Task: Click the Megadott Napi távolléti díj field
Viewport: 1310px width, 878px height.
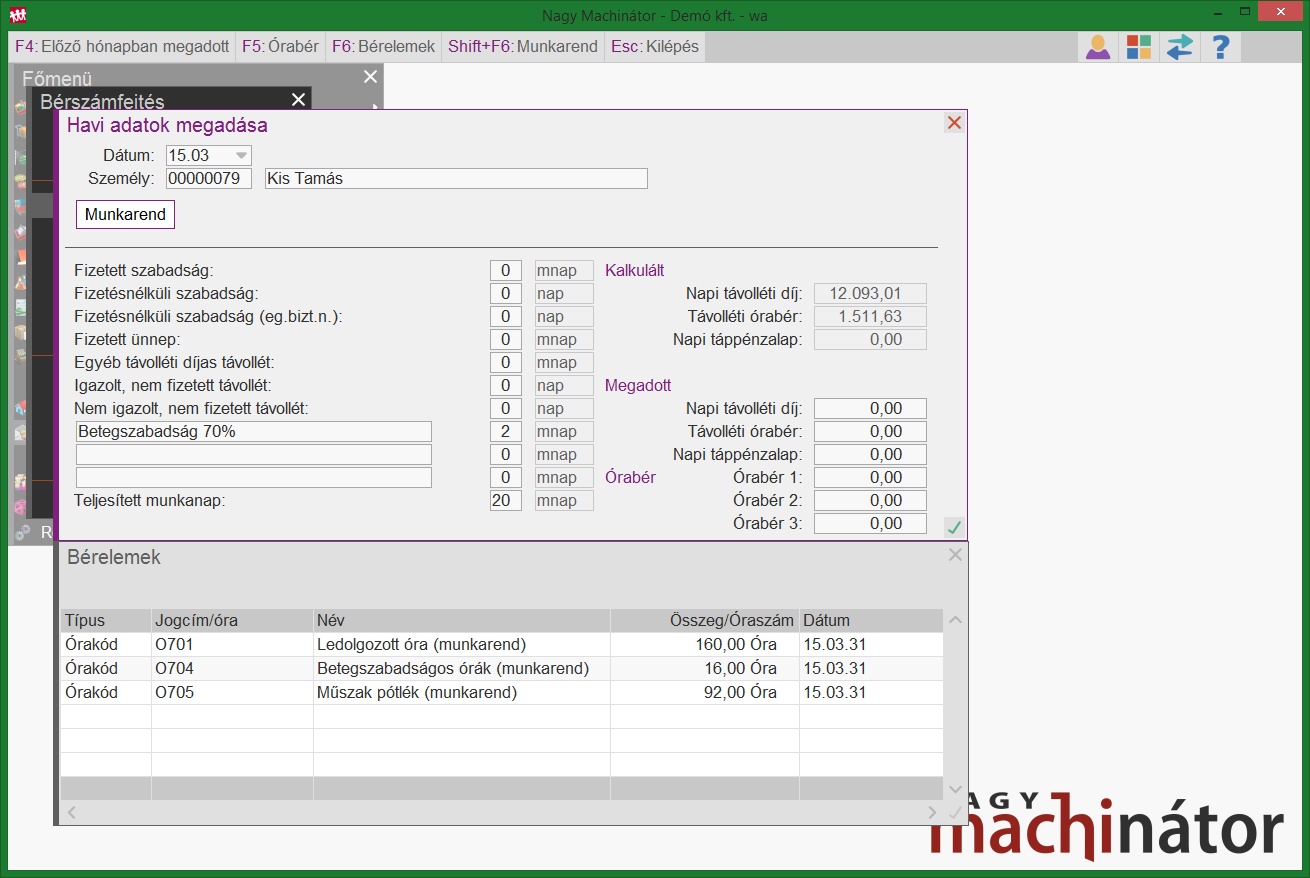Action: [x=870, y=408]
